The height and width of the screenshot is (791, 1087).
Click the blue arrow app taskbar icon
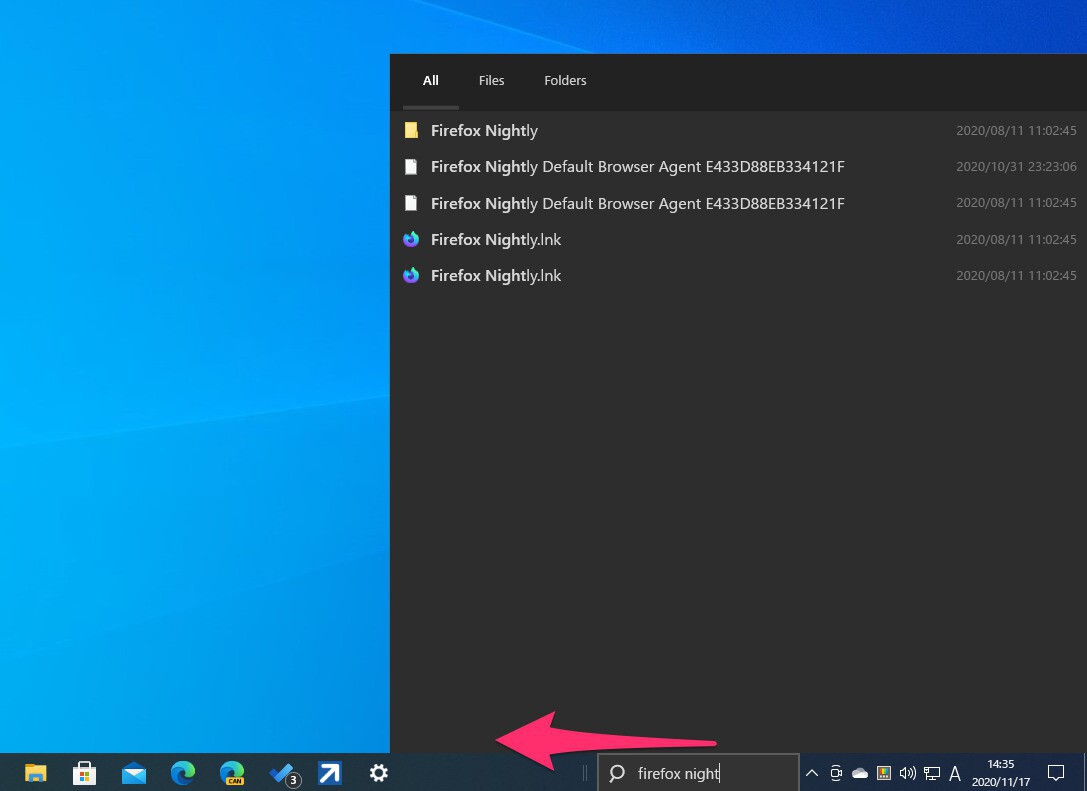(x=330, y=773)
